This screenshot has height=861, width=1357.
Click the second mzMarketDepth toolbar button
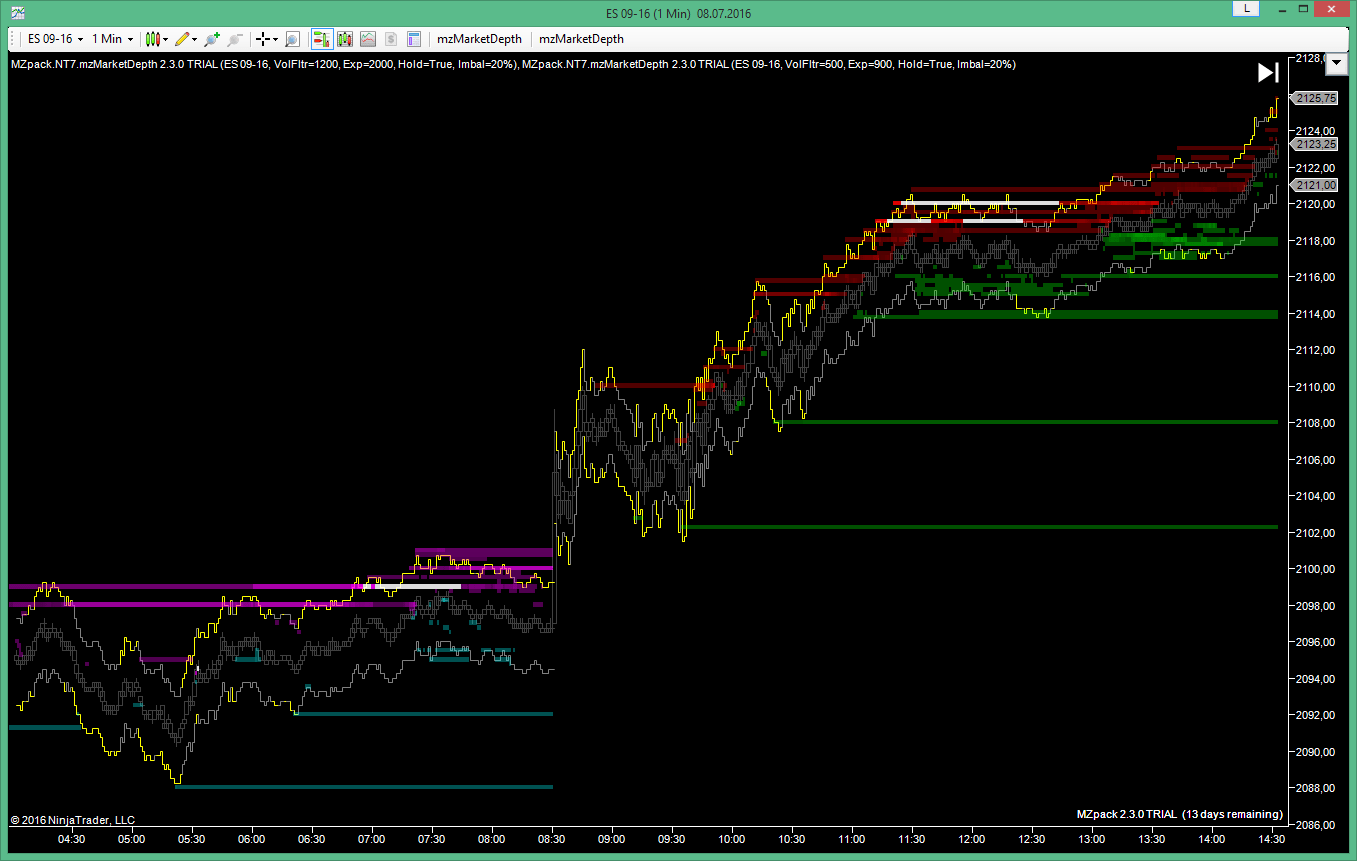[x=581, y=39]
